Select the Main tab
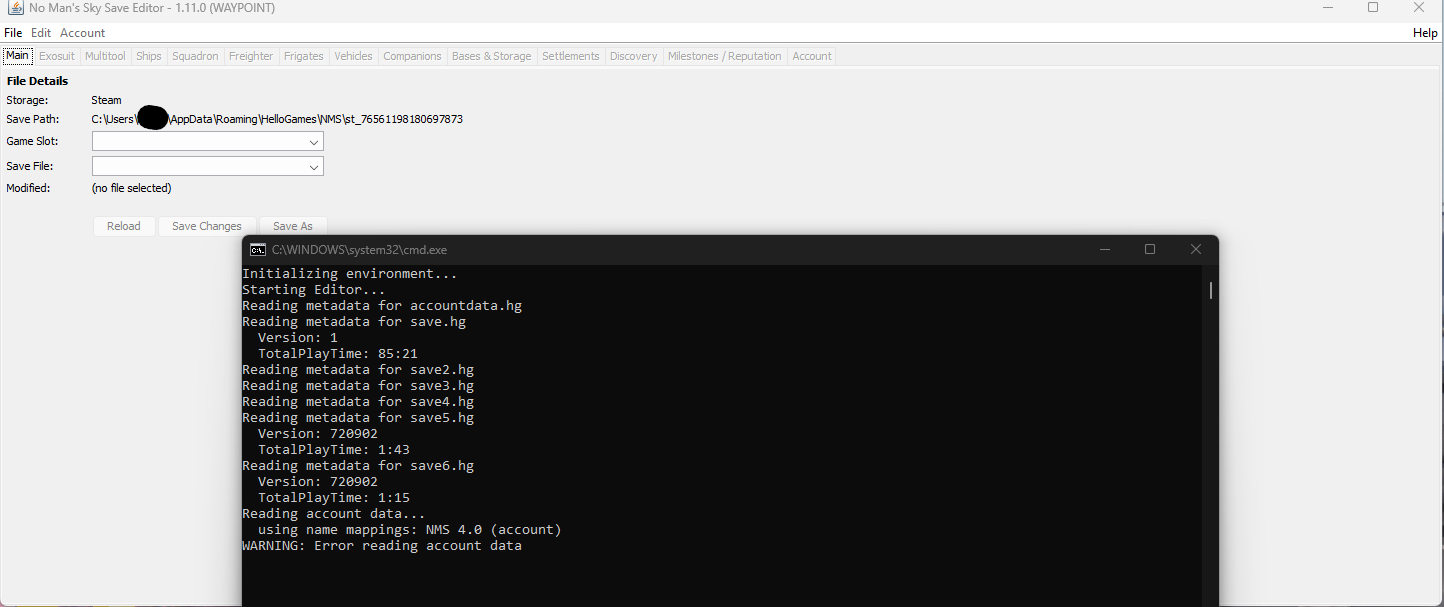Viewport: 1444px width, 607px height. click(x=18, y=56)
